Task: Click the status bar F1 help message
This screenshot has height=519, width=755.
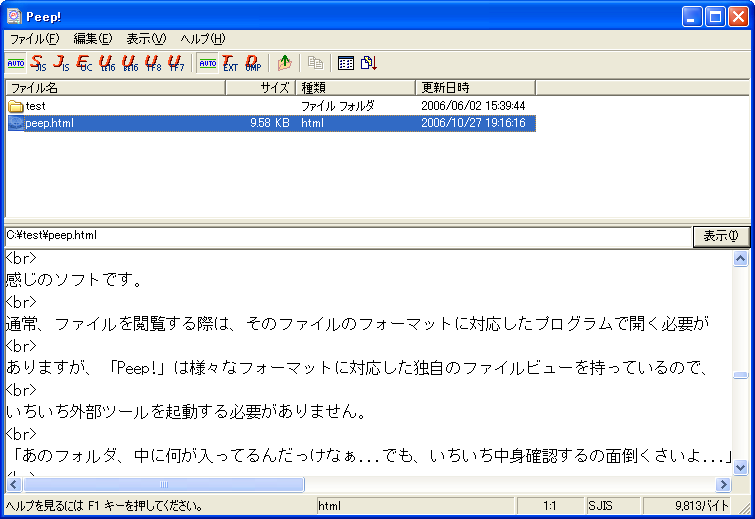Action: click(104, 506)
